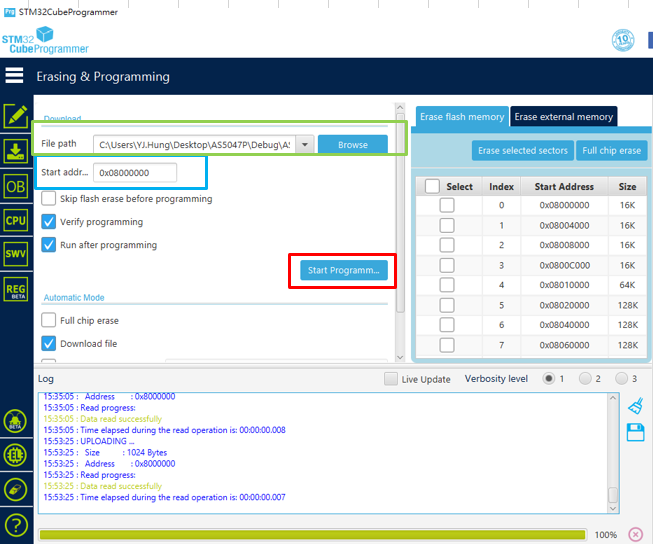Clear the log with broom icon

[x=636, y=406]
